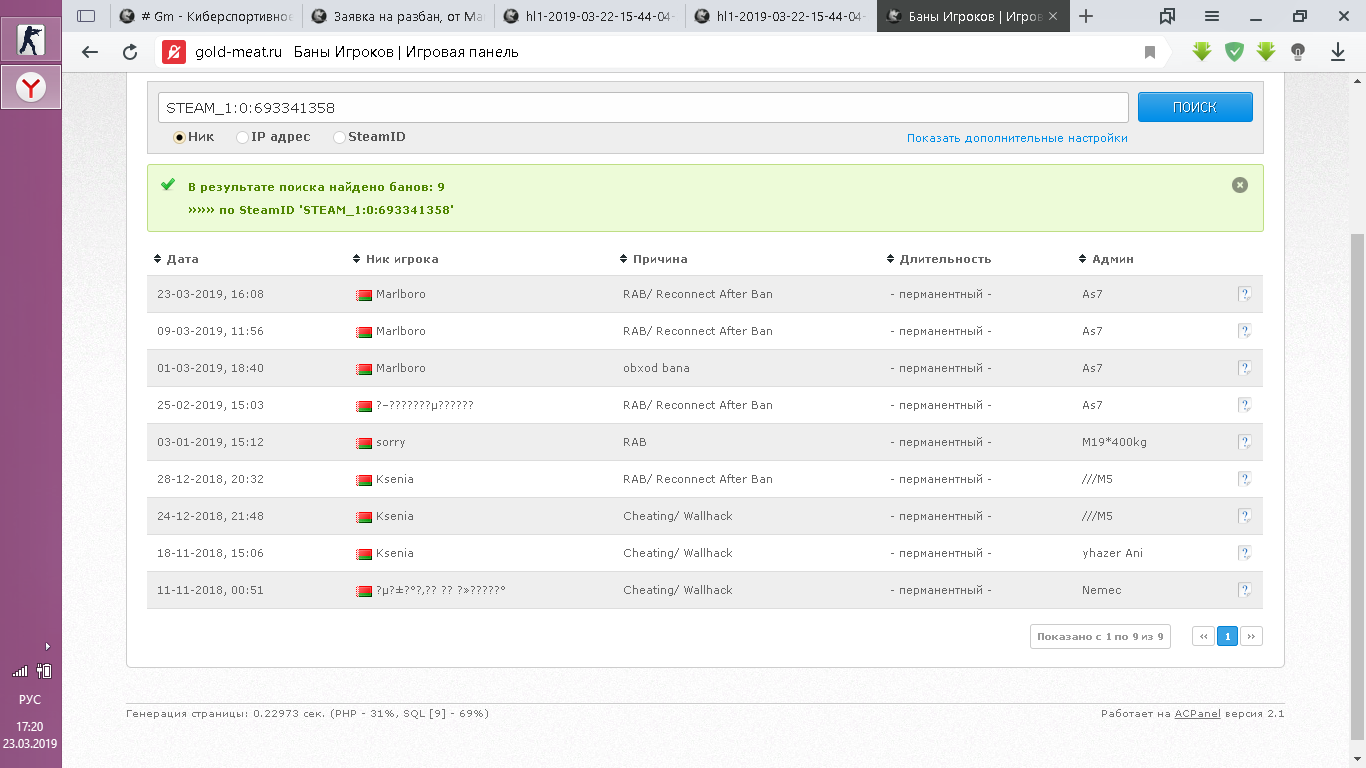Show additional search settings link
The height and width of the screenshot is (768, 1366).
pyautogui.click(x=1017, y=138)
